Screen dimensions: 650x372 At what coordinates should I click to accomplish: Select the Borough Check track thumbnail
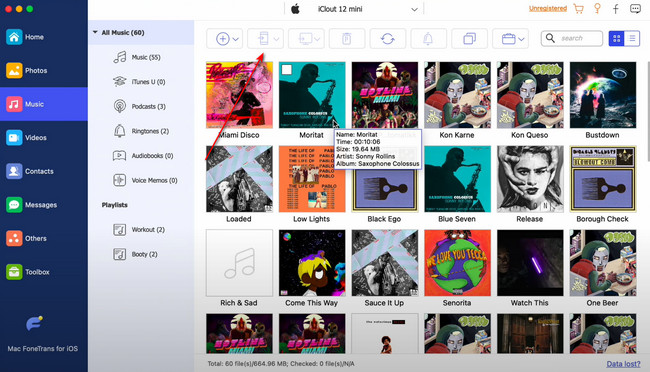click(603, 179)
